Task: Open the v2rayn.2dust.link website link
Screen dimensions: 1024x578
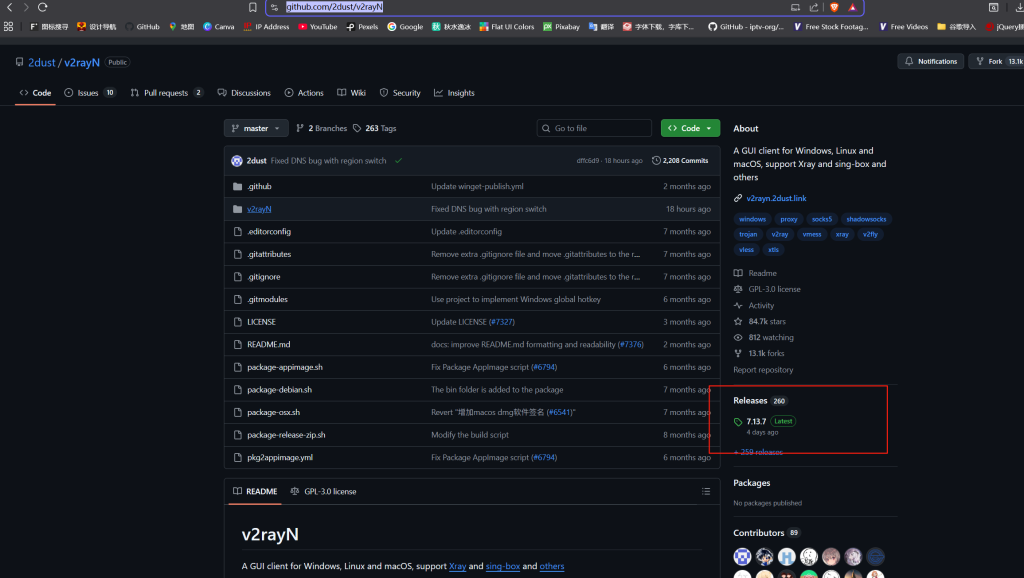Action: [x=776, y=198]
